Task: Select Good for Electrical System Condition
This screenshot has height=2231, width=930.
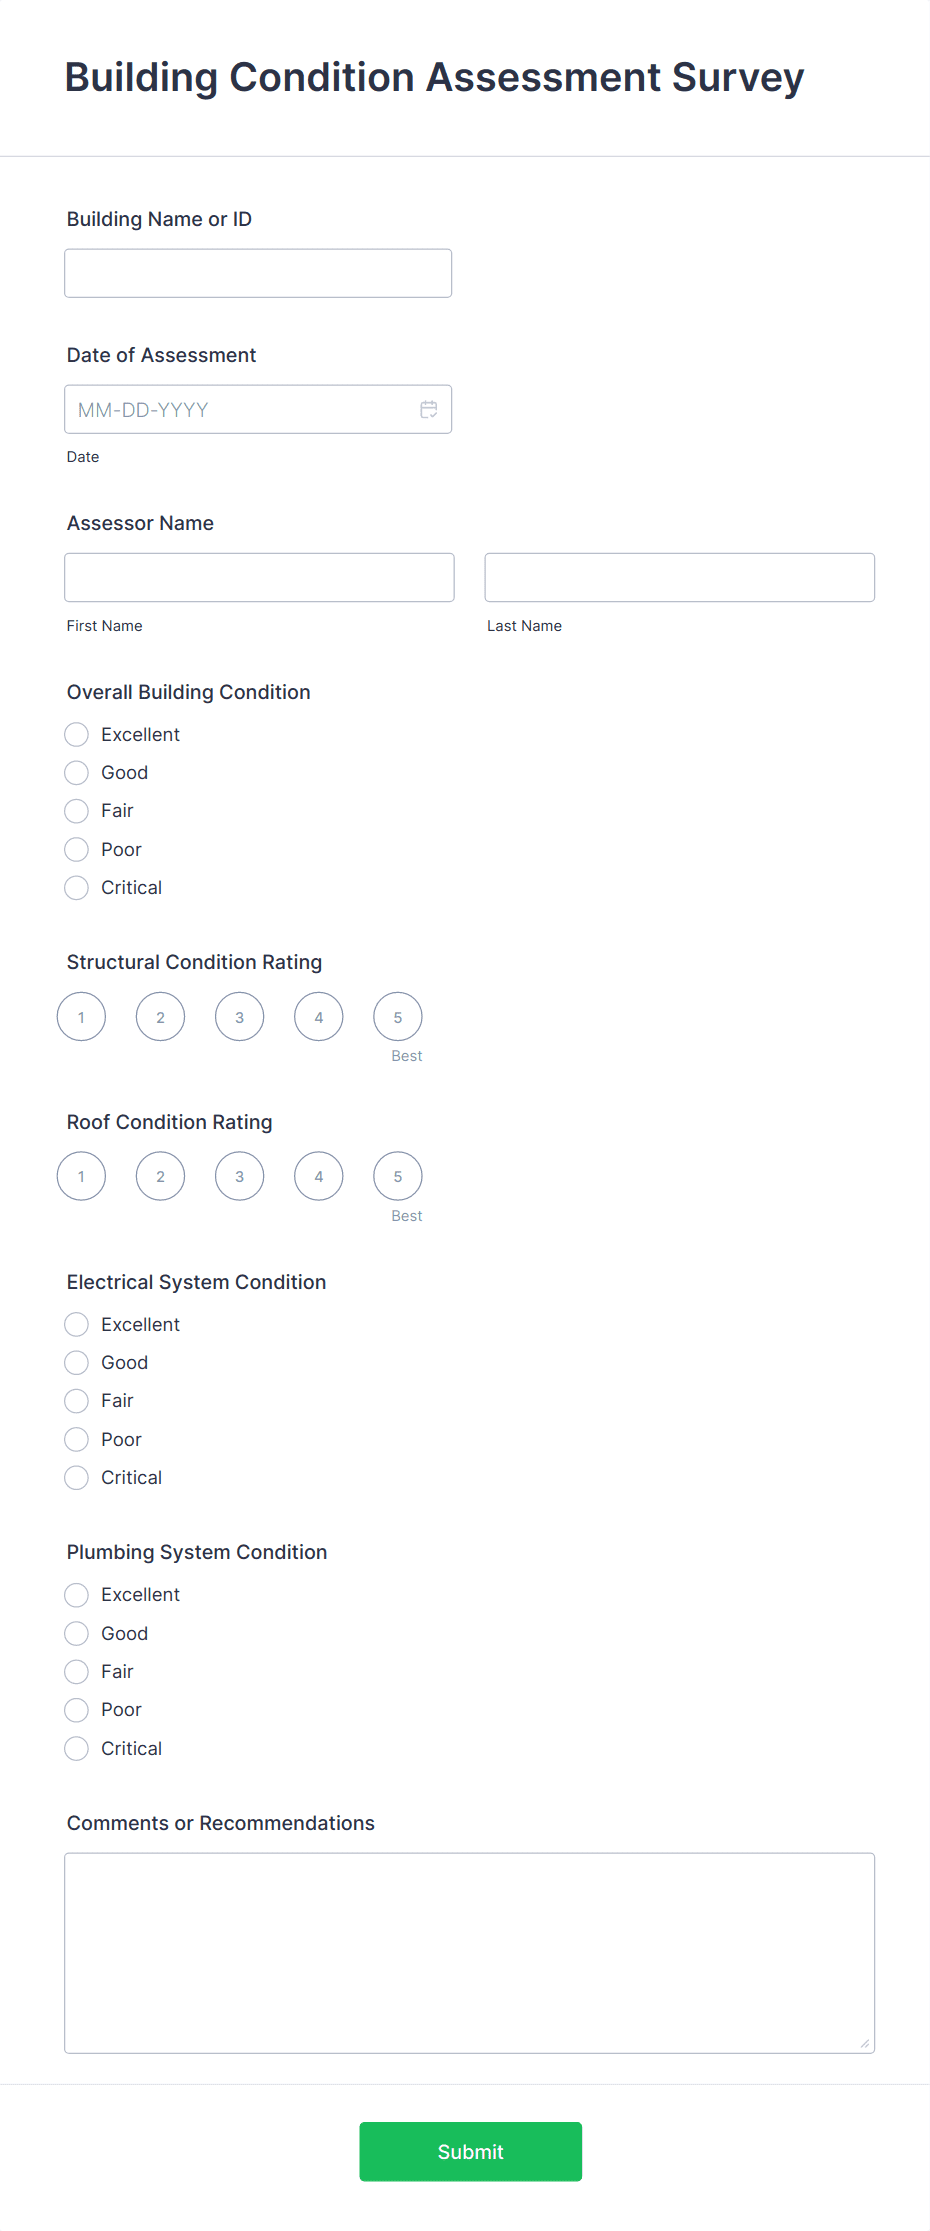Action: tap(76, 1362)
